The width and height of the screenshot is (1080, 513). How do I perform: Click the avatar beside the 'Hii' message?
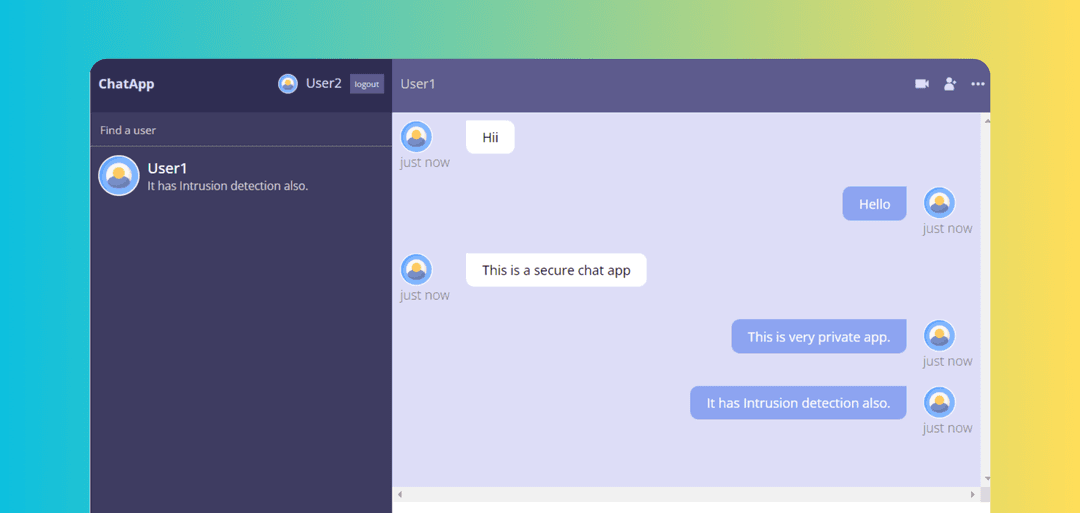click(416, 137)
